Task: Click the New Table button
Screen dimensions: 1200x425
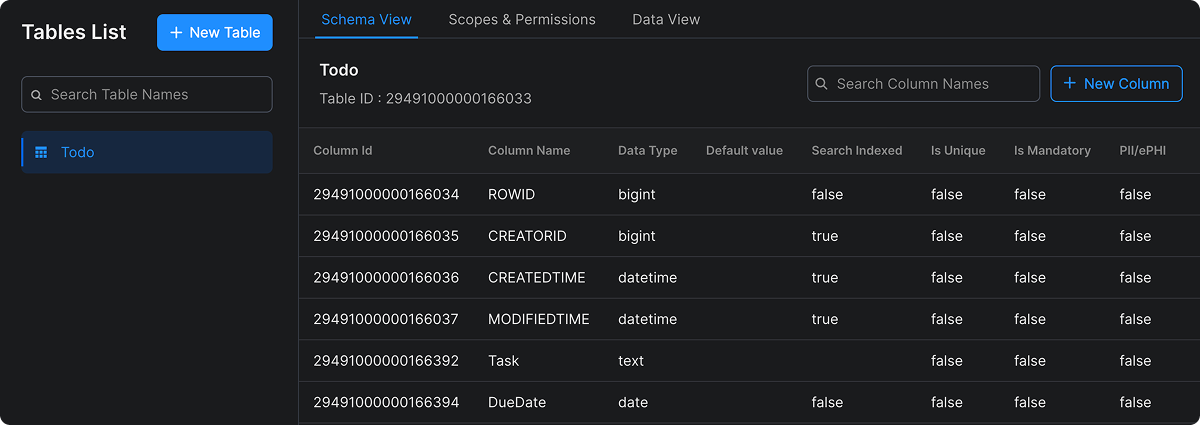Action: pos(215,32)
